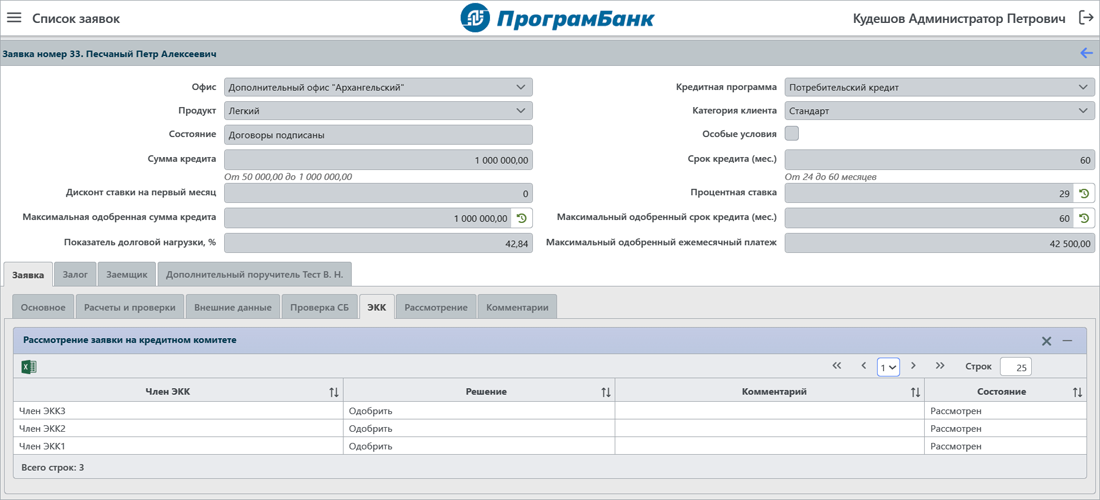The width and height of the screenshot is (1100, 500).
Task: Open the Проверка СБ tab
Action: pos(319,307)
